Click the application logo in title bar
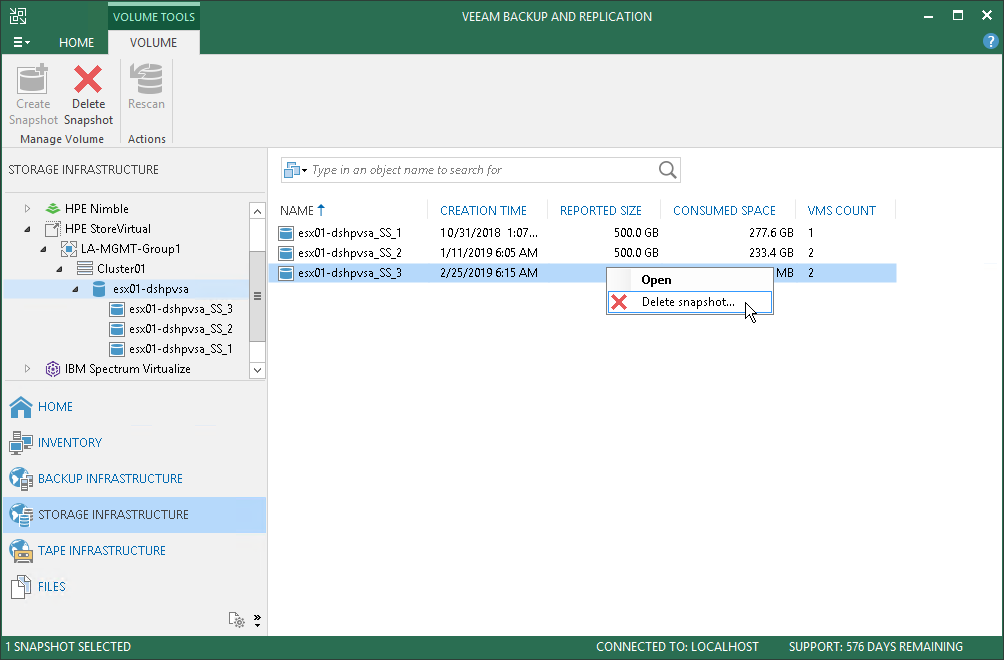This screenshot has width=1004, height=660. [x=18, y=16]
